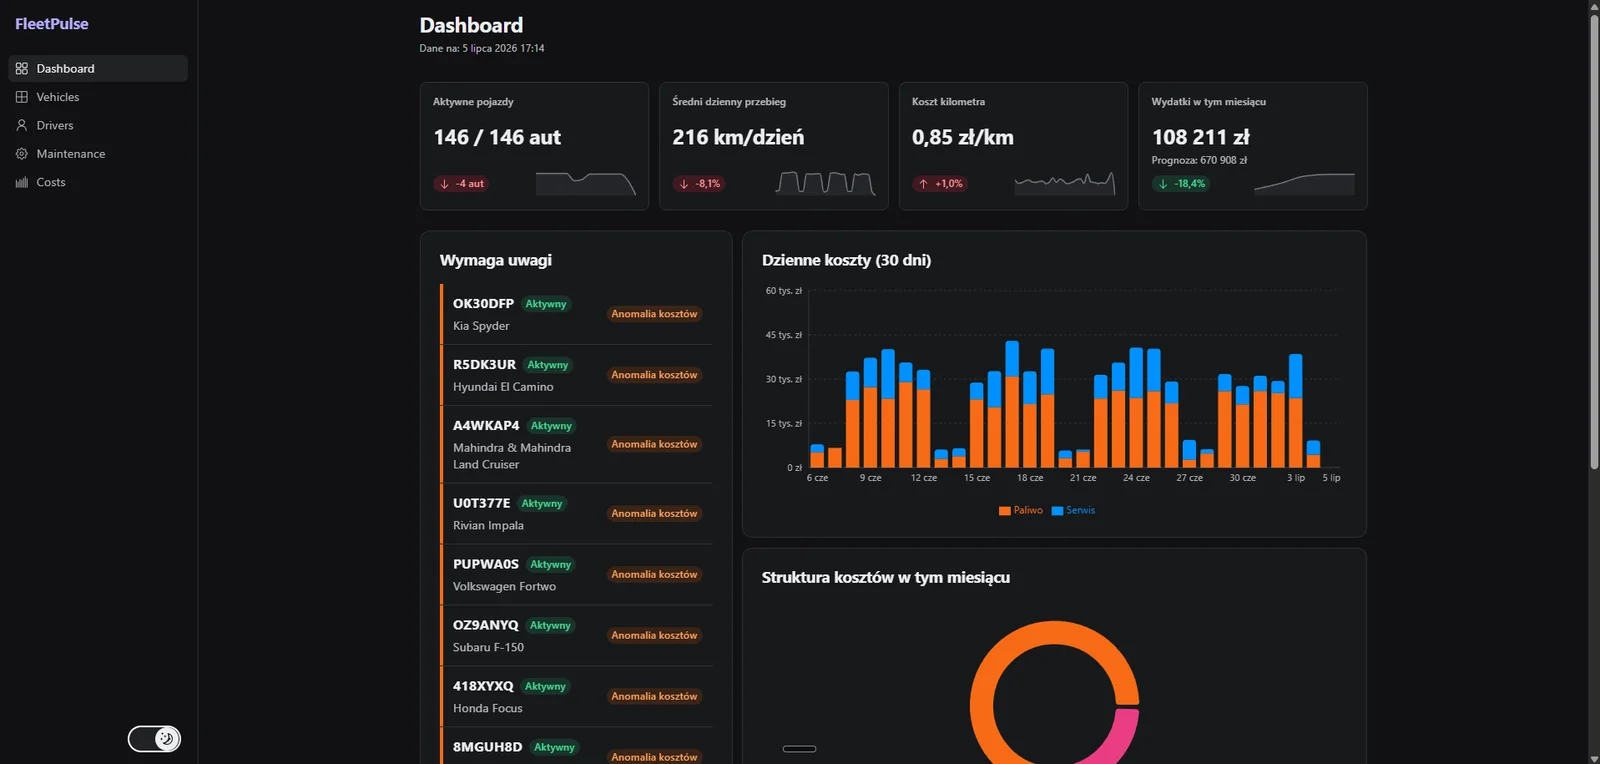The image size is (1600, 764).
Task: Click the +1,0% trend badge
Action: coord(940,184)
